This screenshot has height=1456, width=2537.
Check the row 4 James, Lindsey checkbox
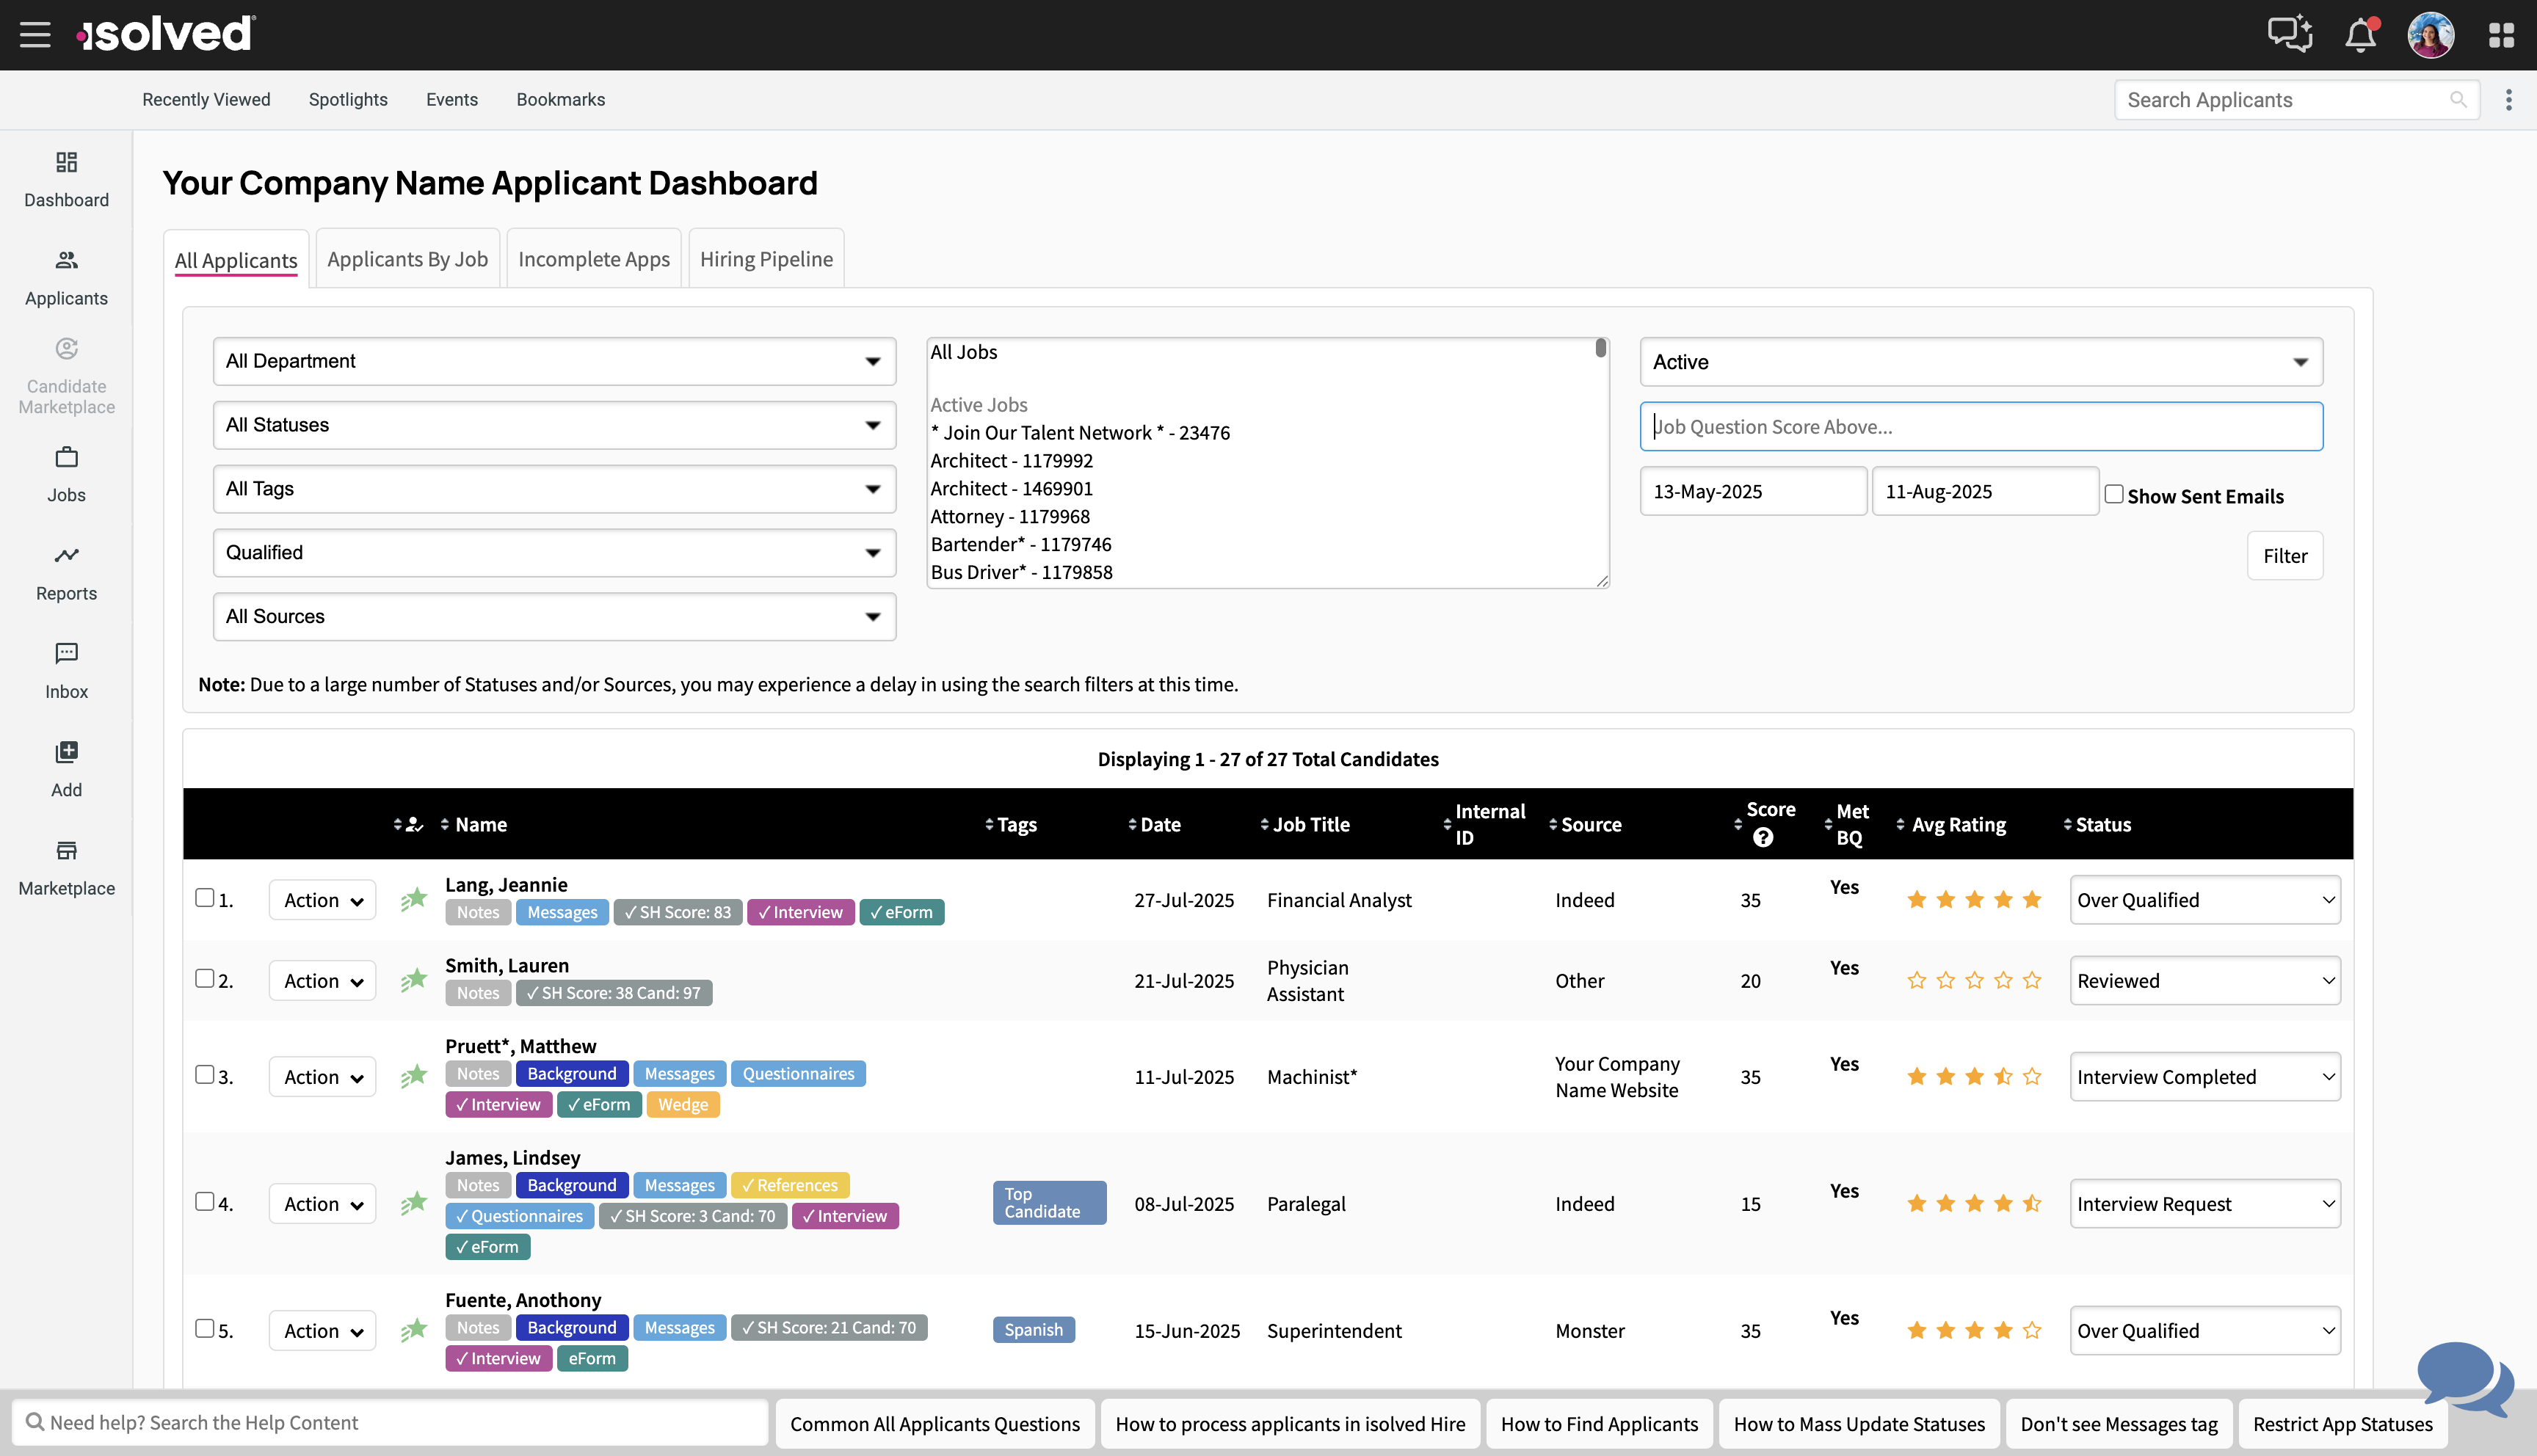pyautogui.click(x=205, y=1201)
